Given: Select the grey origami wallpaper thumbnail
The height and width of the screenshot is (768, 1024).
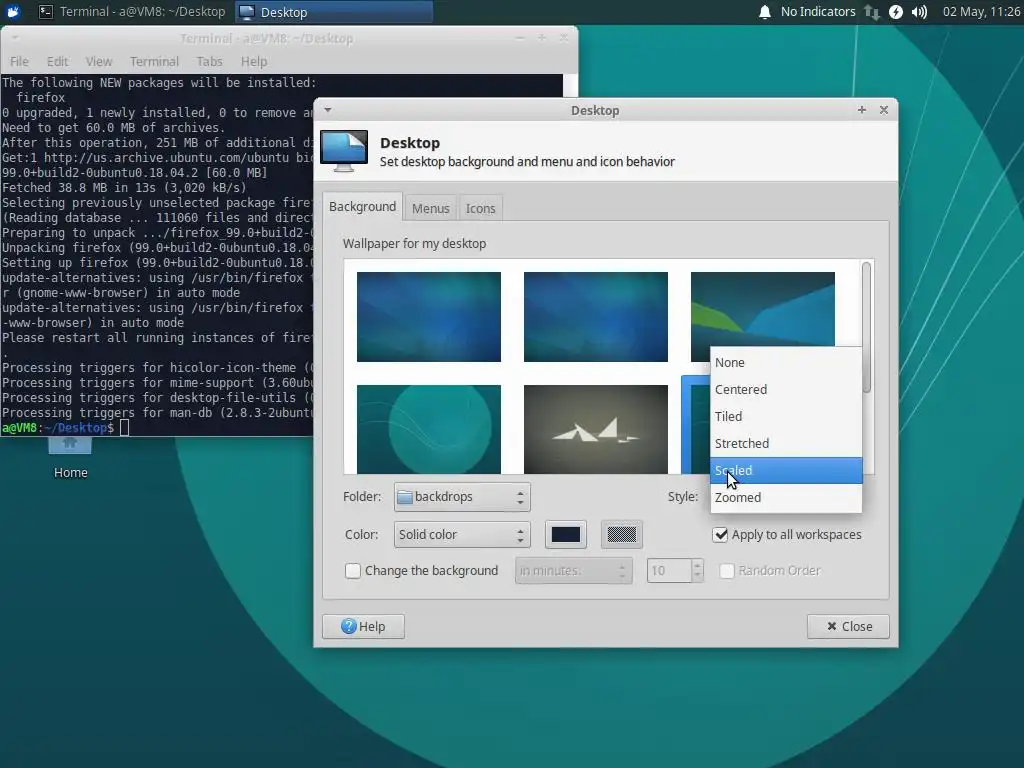Looking at the screenshot, I should (x=596, y=429).
